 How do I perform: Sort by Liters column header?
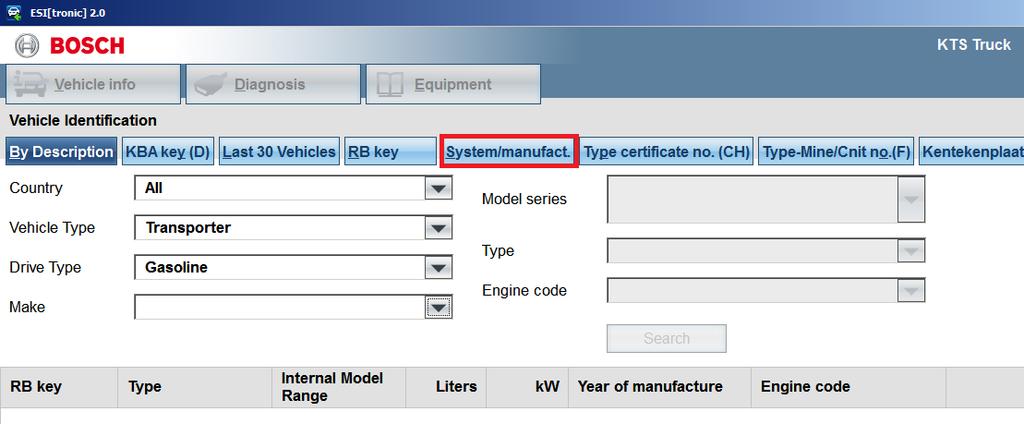pyautogui.click(x=446, y=387)
